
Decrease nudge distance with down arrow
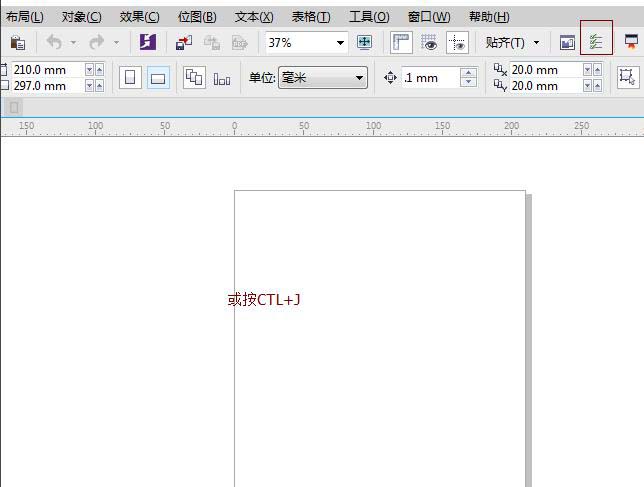(469, 83)
